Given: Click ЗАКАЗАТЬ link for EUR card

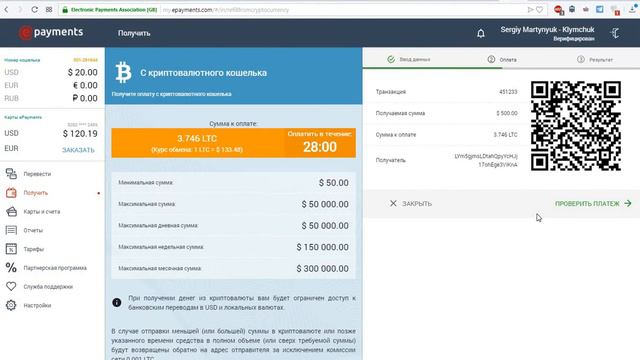Looking at the screenshot, I should (78, 150).
